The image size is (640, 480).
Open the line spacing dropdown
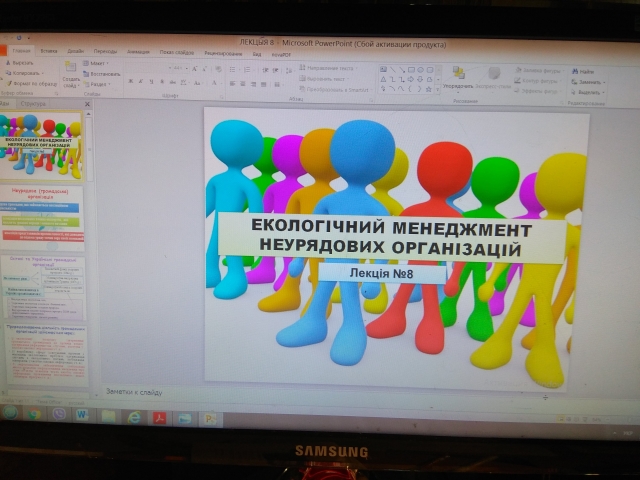(289, 71)
